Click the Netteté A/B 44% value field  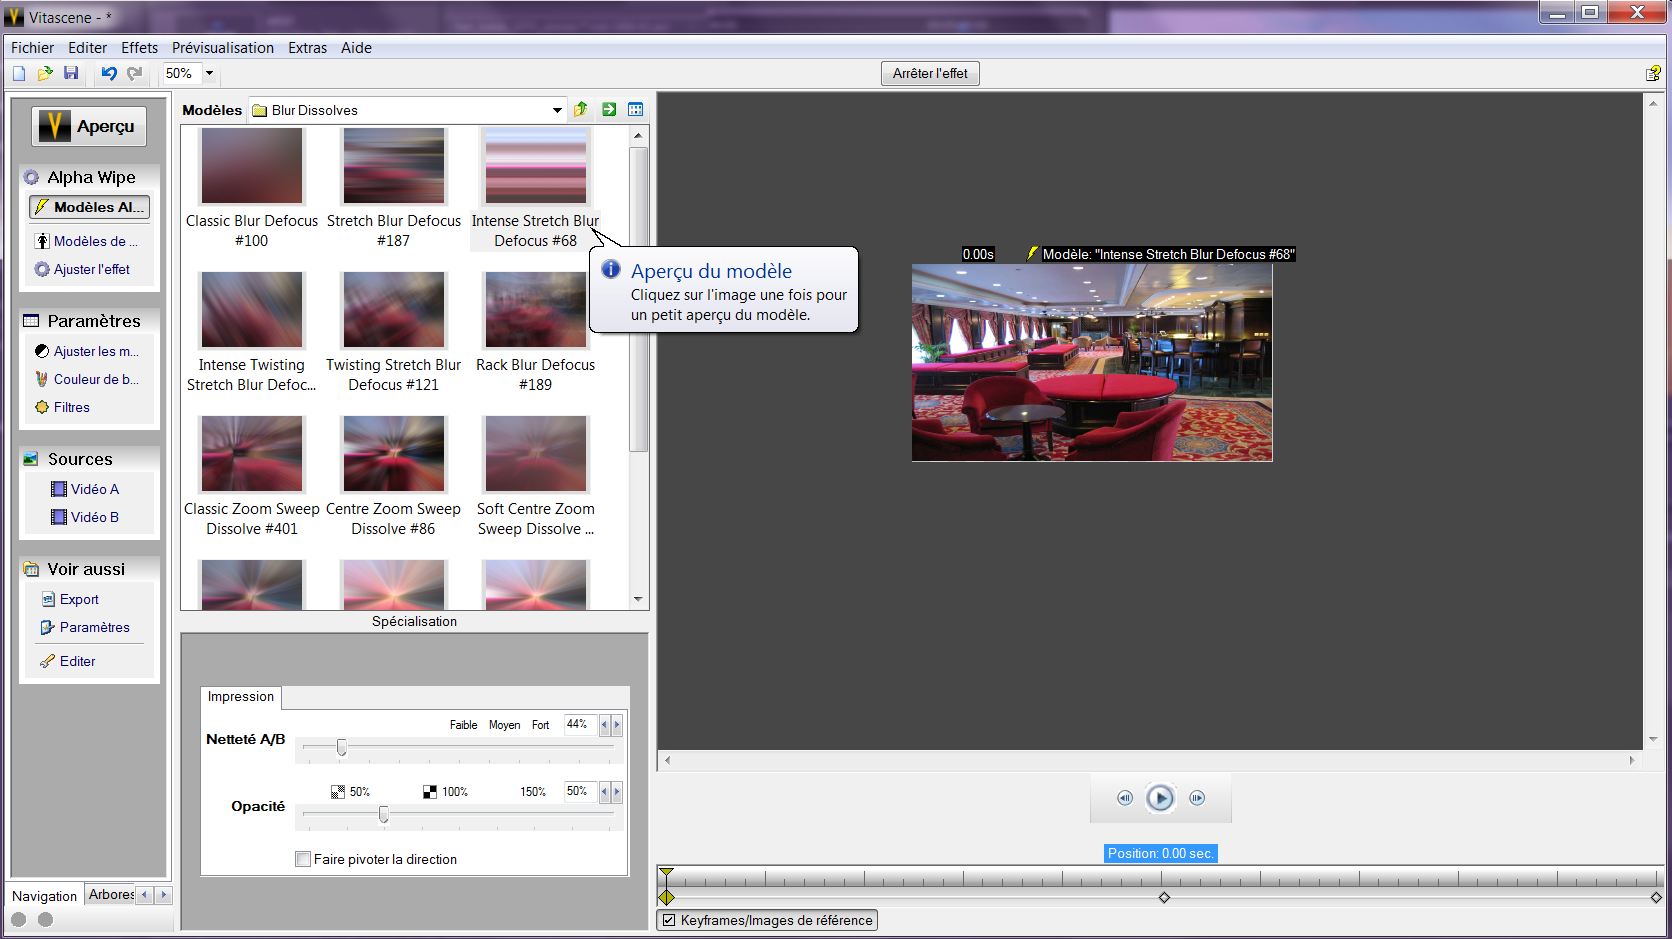579,724
